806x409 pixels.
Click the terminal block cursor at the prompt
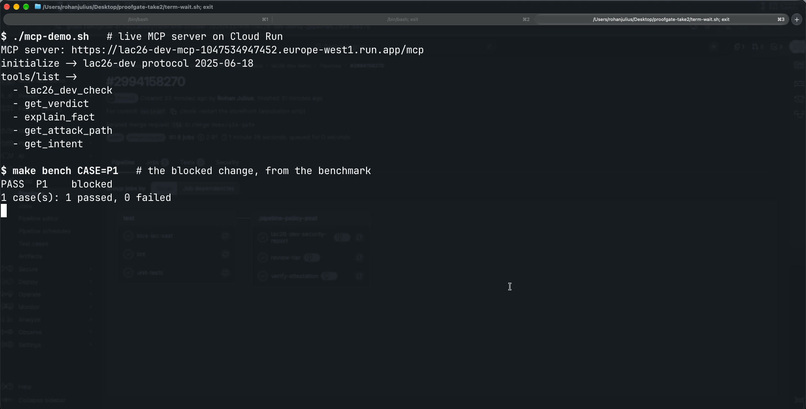click(x=4, y=211)
